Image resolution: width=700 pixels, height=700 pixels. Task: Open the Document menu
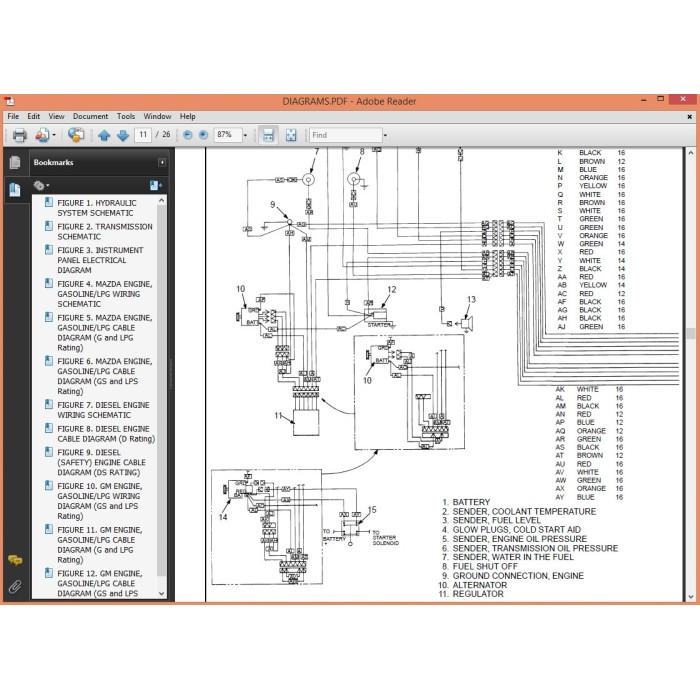click(x=91, y=116)
